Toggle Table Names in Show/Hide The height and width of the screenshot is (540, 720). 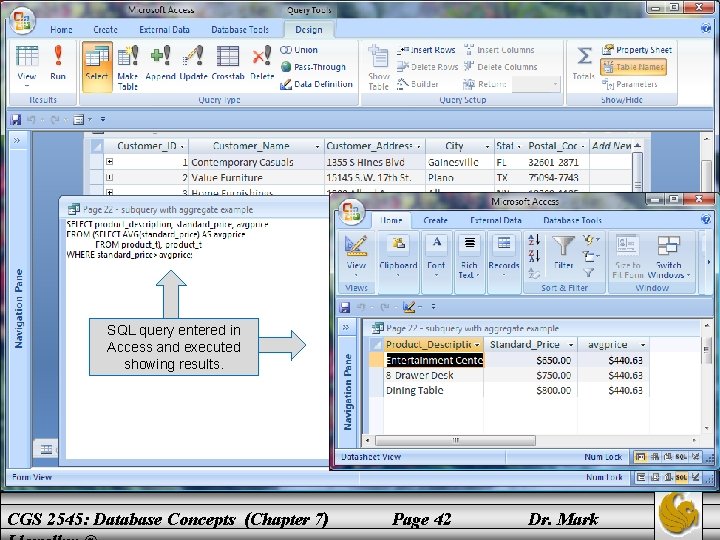(633, 67)
